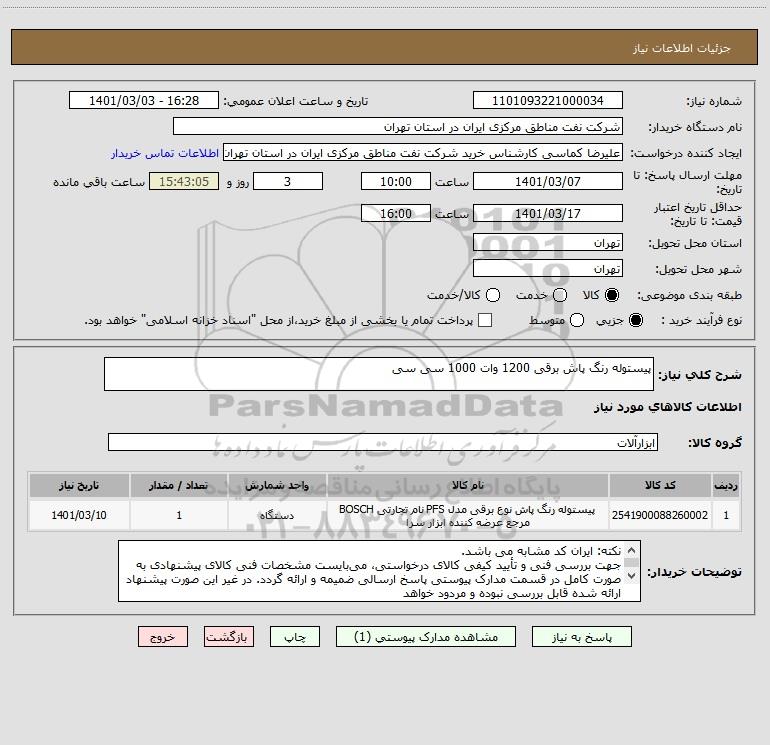Click the ردیف column header
The height and width of the screenshot is (745, 770).
pyautogui.click(x=726, y=486)
